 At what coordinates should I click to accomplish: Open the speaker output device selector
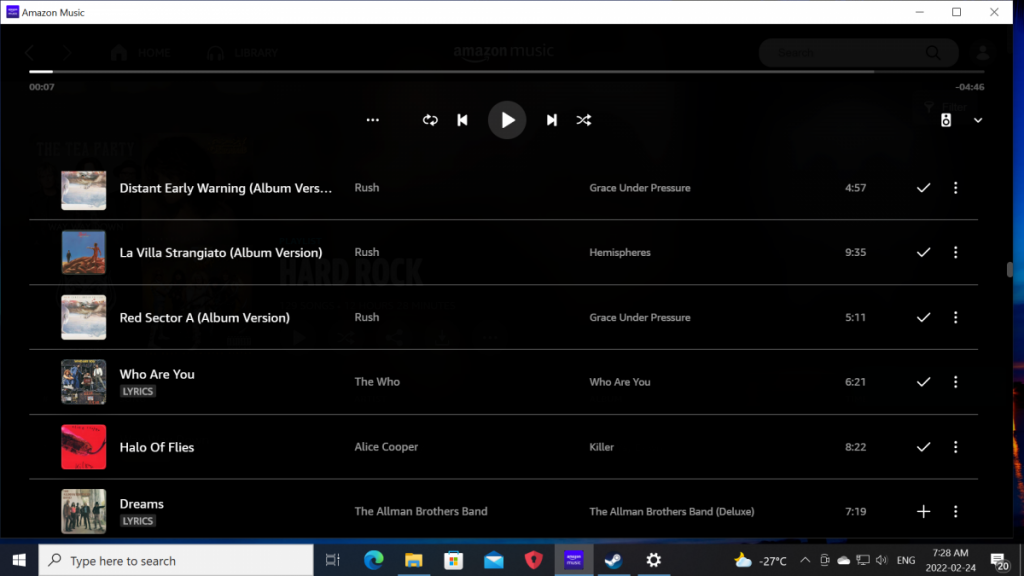coord(946,120)
